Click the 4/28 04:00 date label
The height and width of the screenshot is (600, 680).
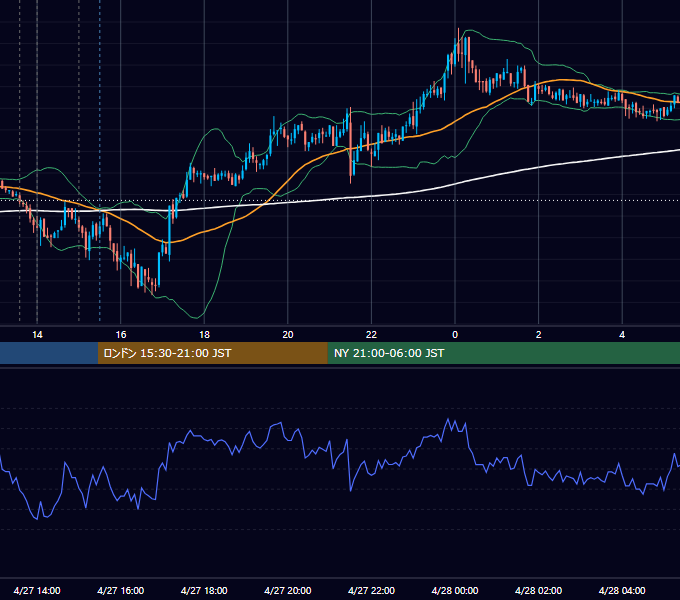click(x=622, y=590)
